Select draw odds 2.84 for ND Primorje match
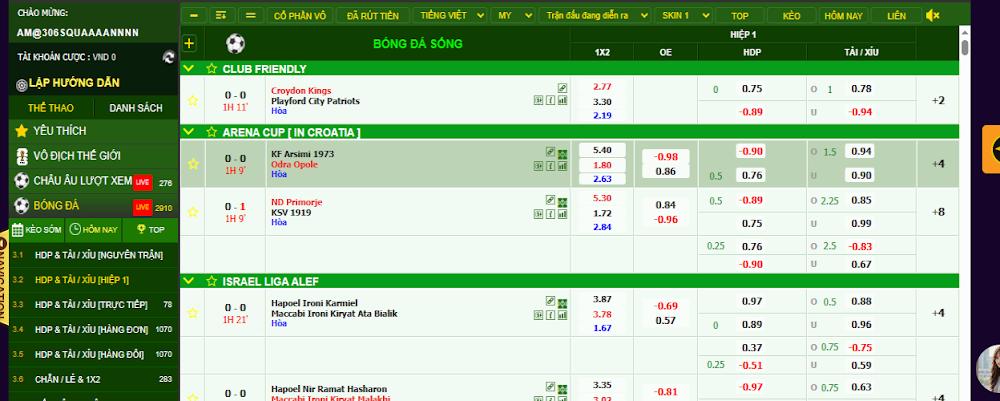 [x=602, y=227]
